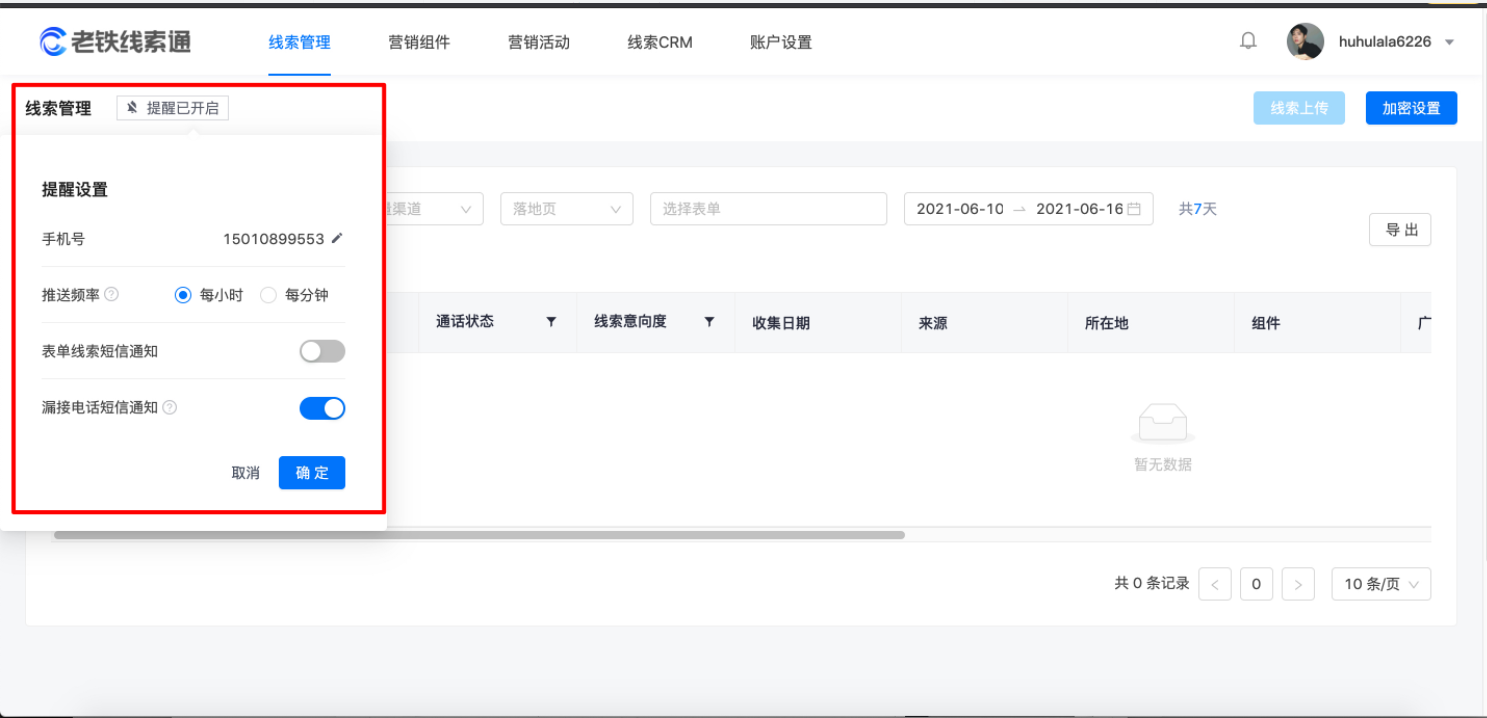
Task: Click the 确定 confirm button
Action: (311, 473)
